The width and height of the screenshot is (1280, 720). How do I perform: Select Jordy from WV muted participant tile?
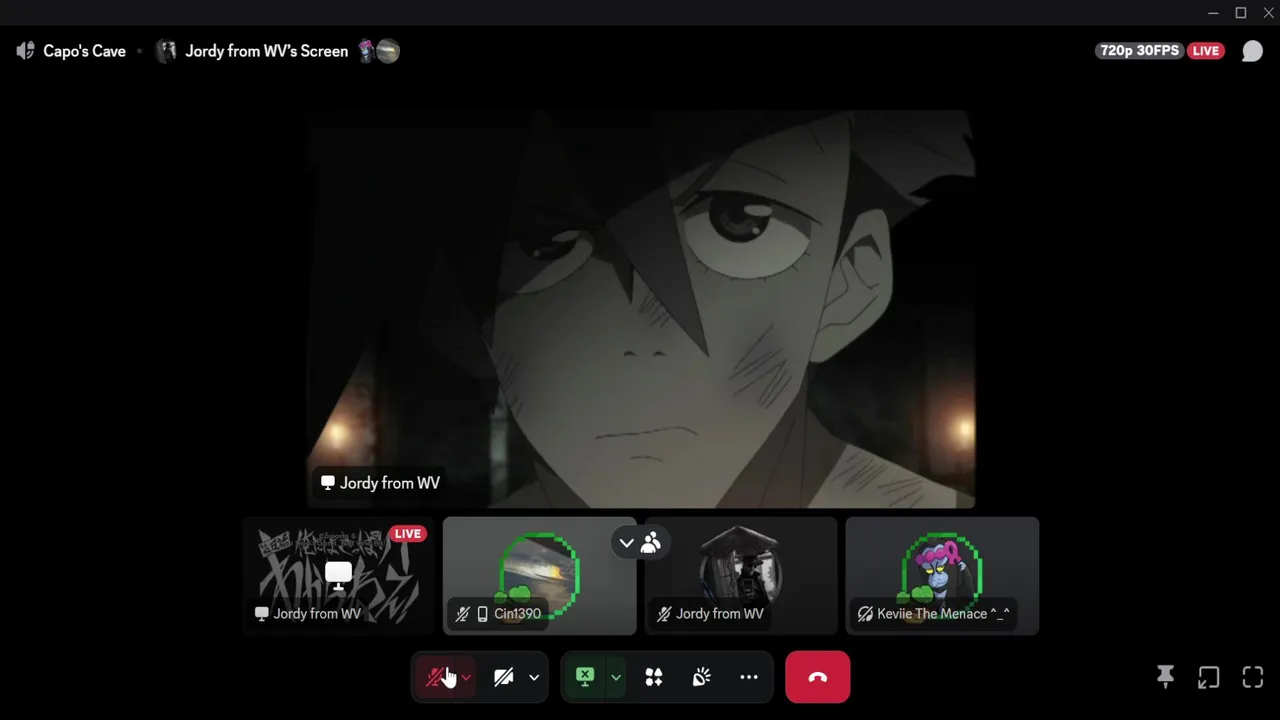741,576
